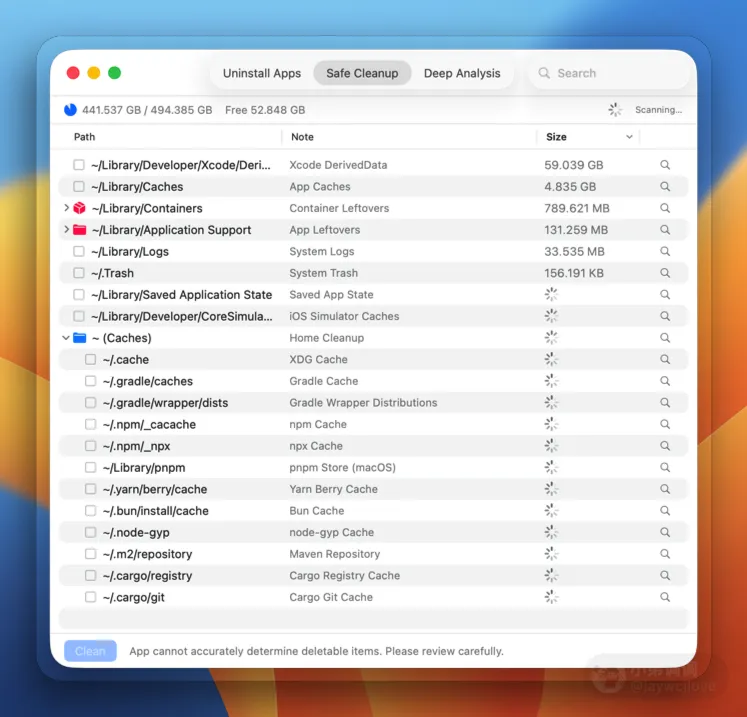Select the "~/.cargo/git" path text
Viewport: 747px width, 717px height.
(x=134, y=597)
